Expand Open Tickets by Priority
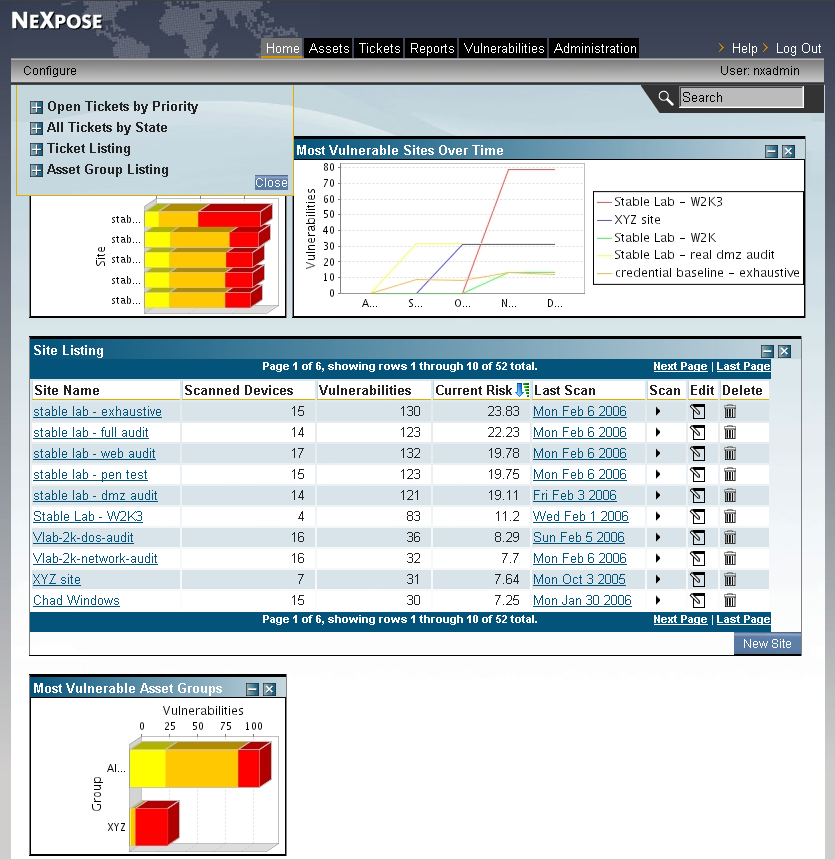The height and width of the screenshot is (860, 835). (x=36, y=107)
